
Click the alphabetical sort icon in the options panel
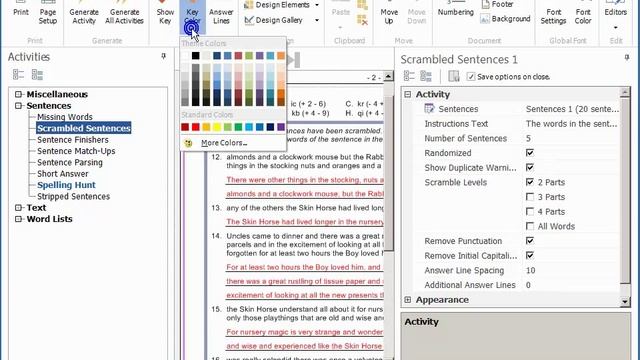click(426, 76)
